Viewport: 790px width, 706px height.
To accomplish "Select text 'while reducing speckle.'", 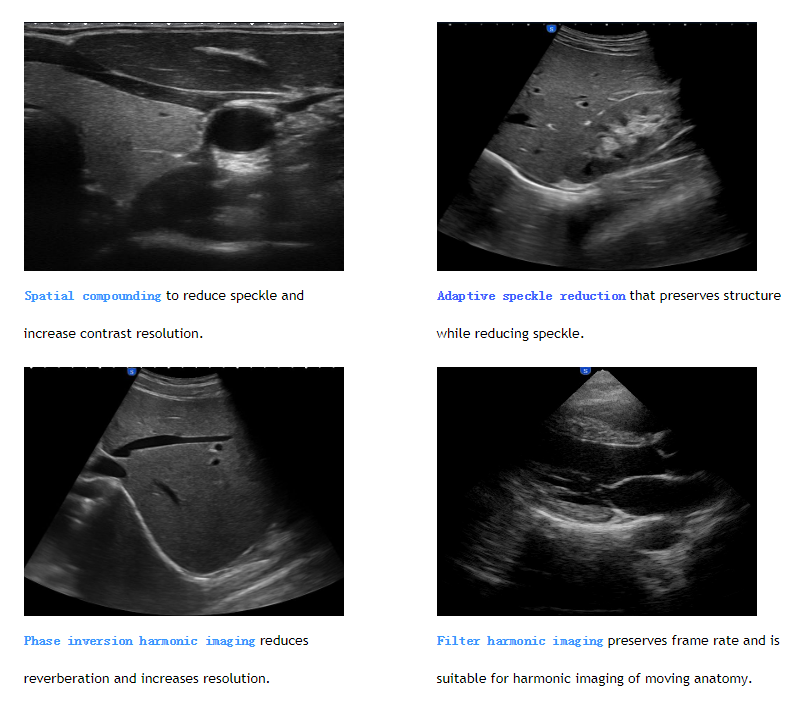I will 510,334.
